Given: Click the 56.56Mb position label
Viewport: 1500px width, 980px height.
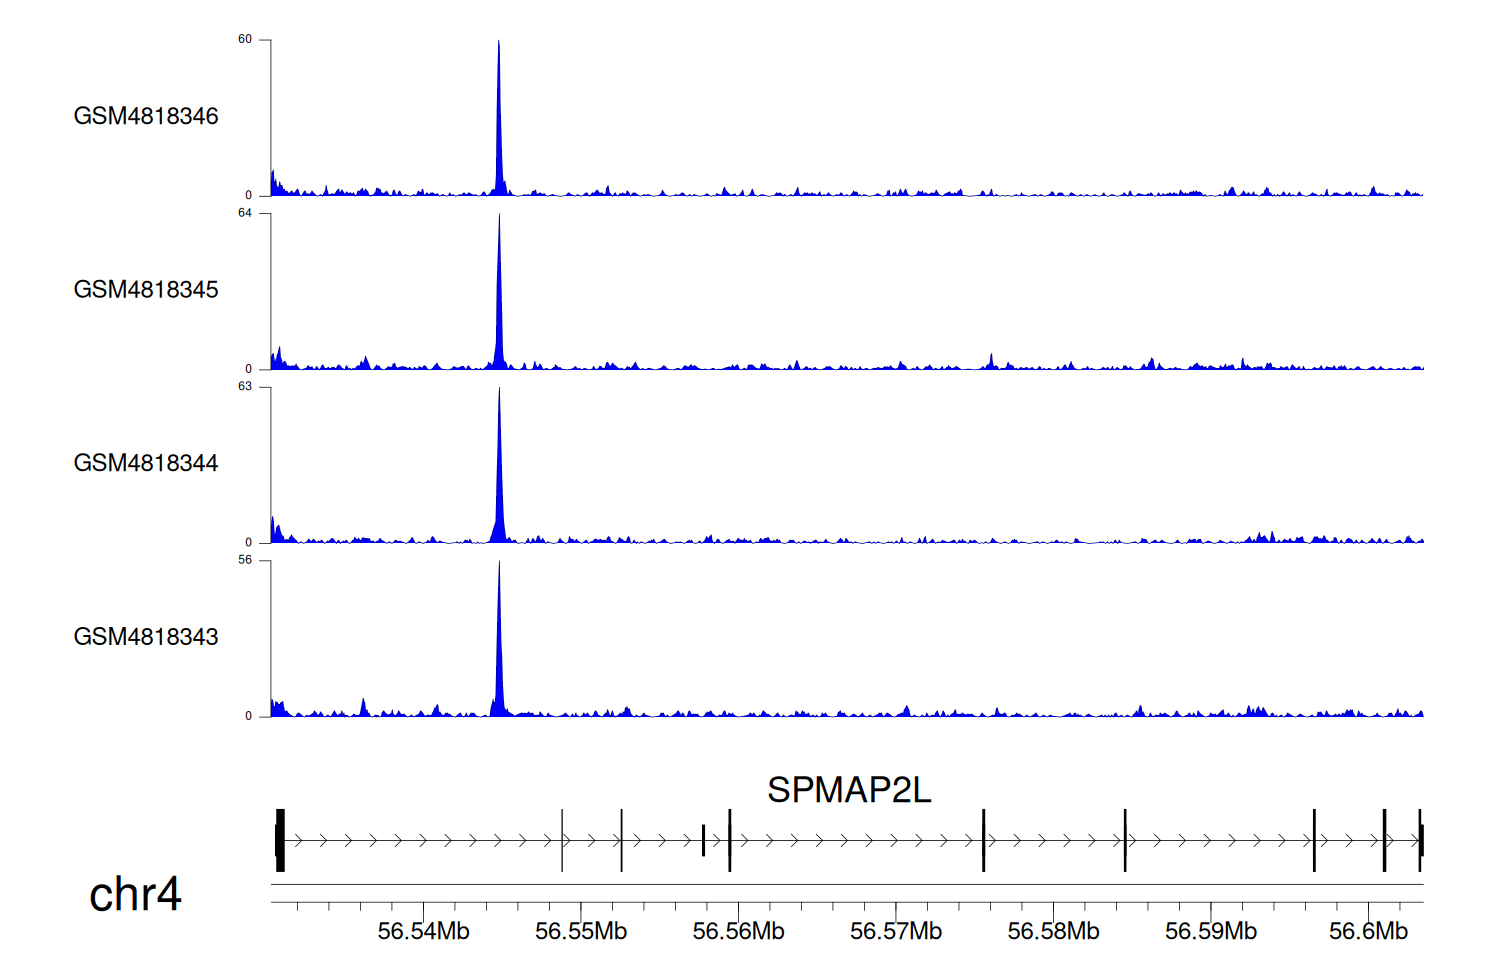Looking at the screenshot, I should click(x=738, y=931).
